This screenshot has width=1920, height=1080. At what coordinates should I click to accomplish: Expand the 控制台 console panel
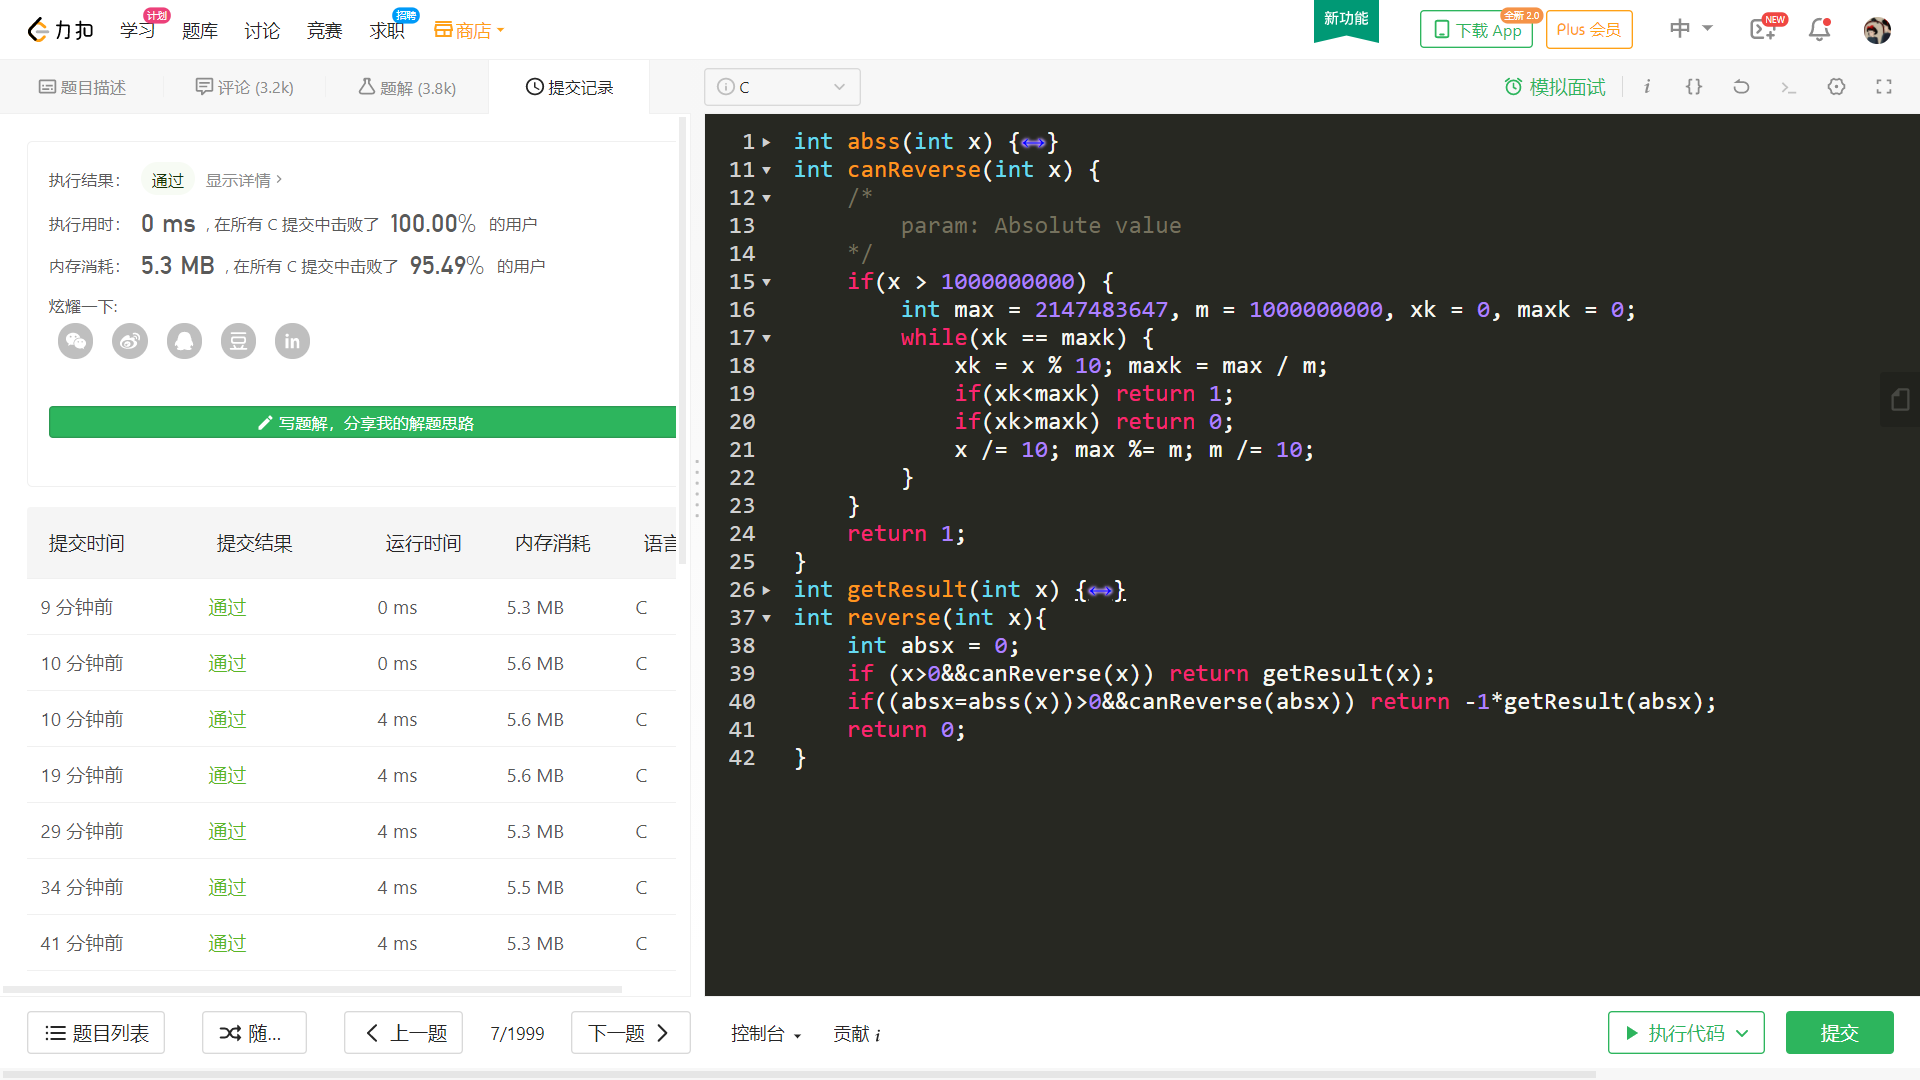[765, 1033]
